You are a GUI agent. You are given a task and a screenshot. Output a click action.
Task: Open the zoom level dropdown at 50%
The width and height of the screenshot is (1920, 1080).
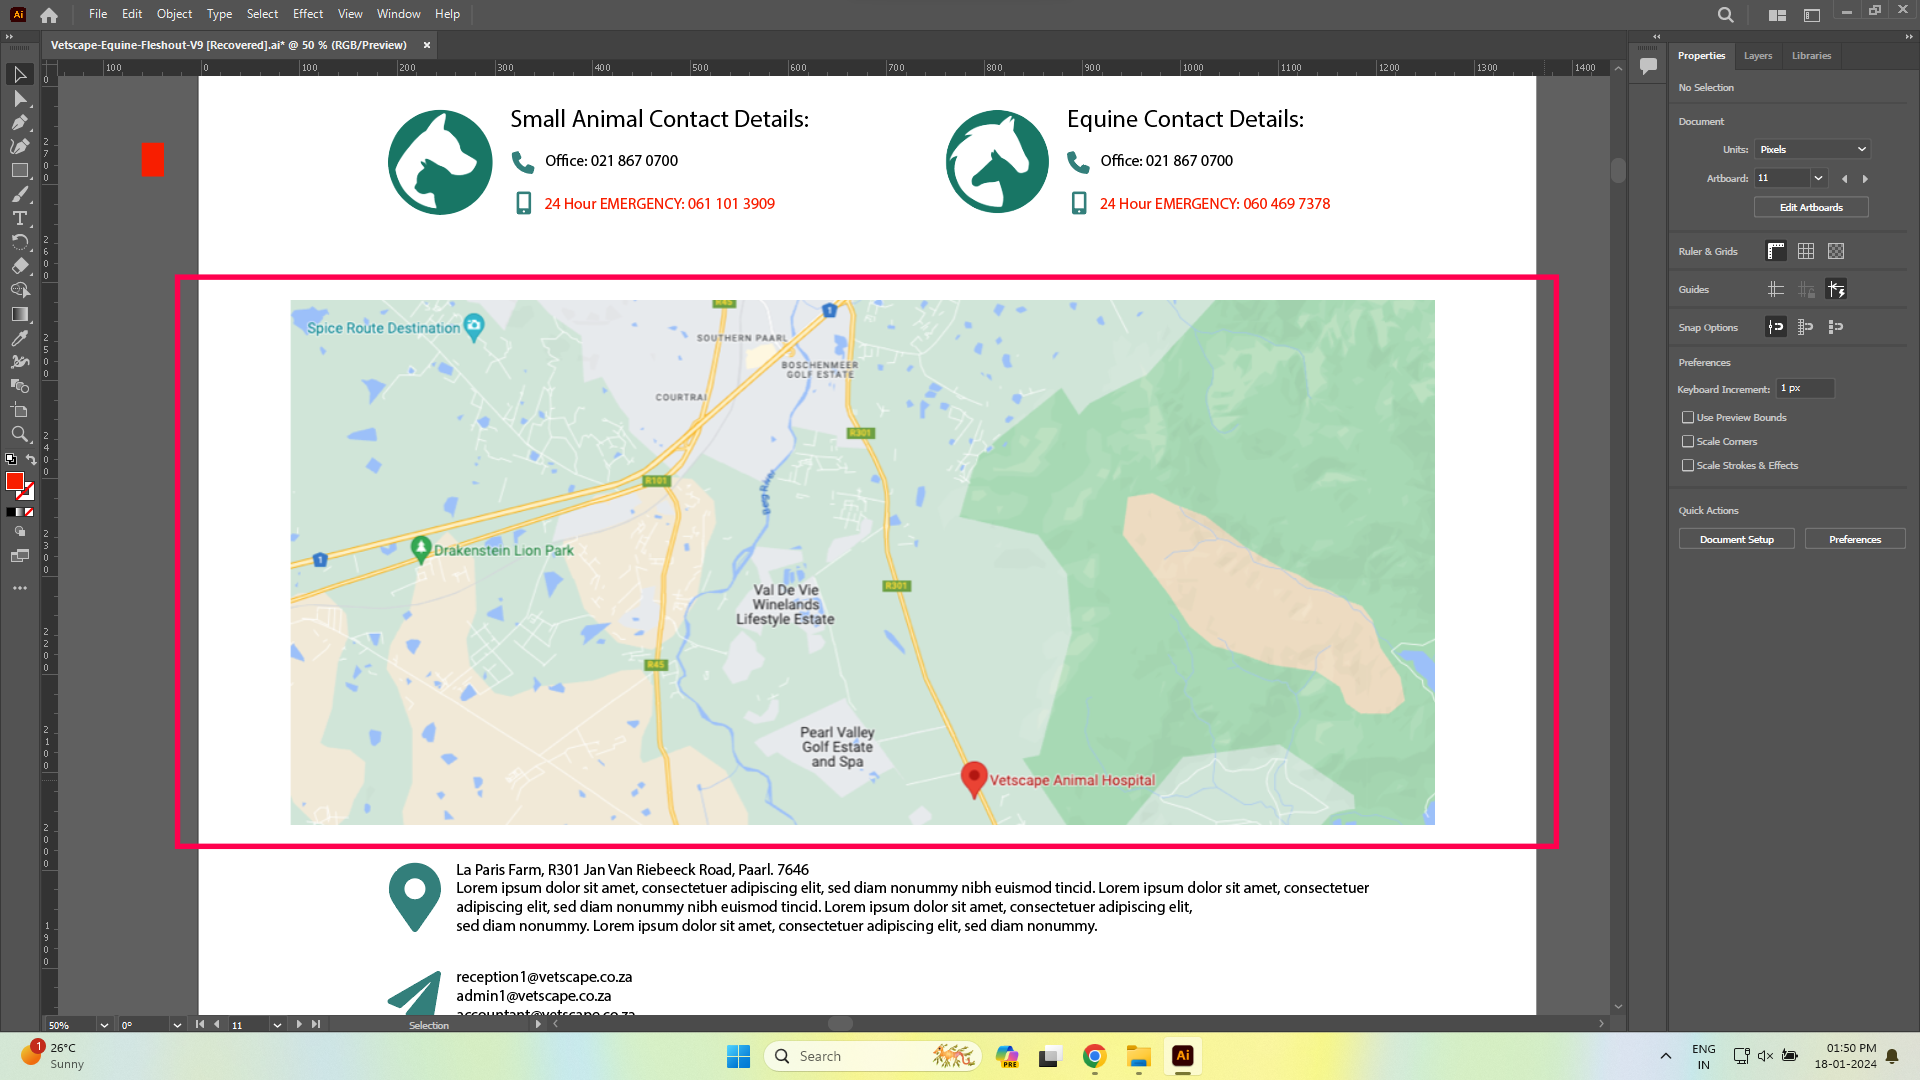(x=104, y=1025)
